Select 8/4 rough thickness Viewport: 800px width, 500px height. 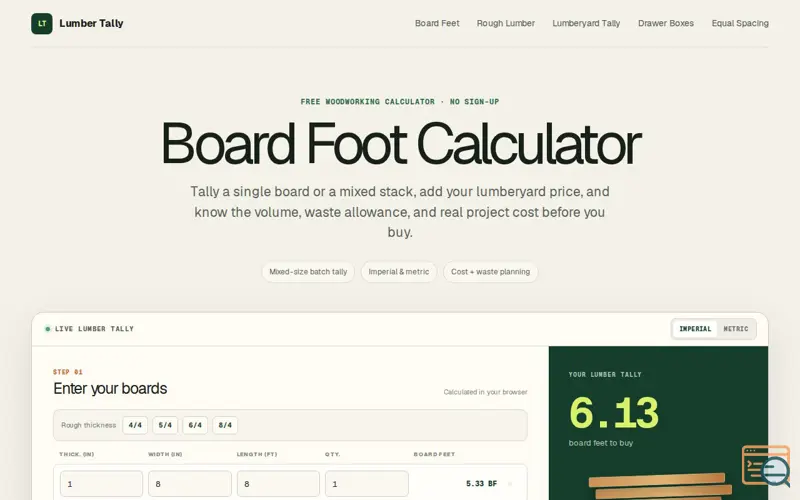click(225, 425)
